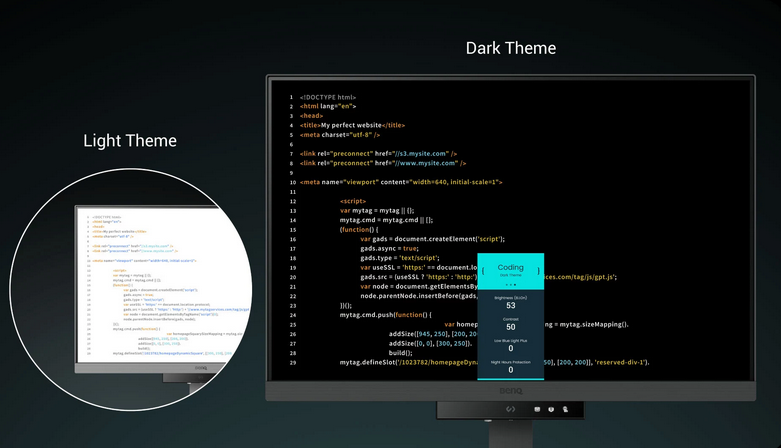Click the right bracket arrow beside Coding

(538, 271)
